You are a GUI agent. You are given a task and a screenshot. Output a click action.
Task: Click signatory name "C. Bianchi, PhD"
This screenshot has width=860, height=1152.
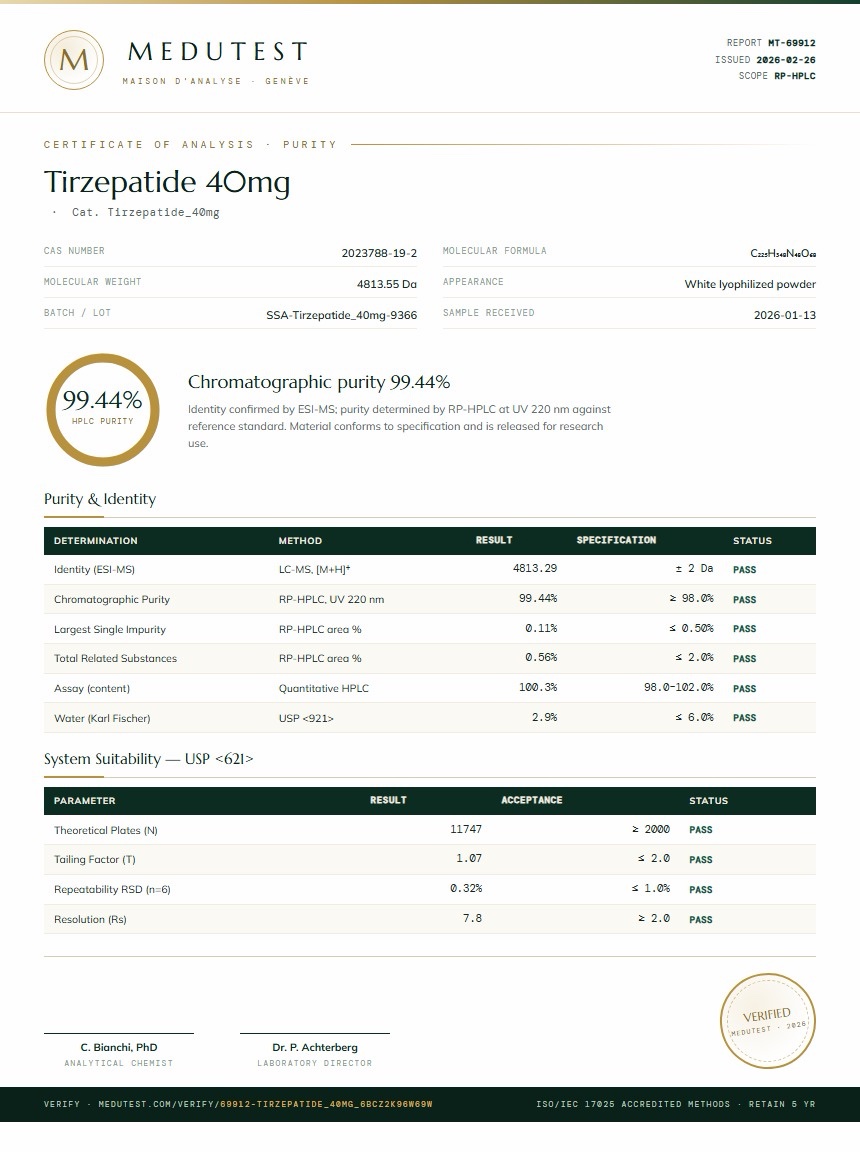[119, 1048]
